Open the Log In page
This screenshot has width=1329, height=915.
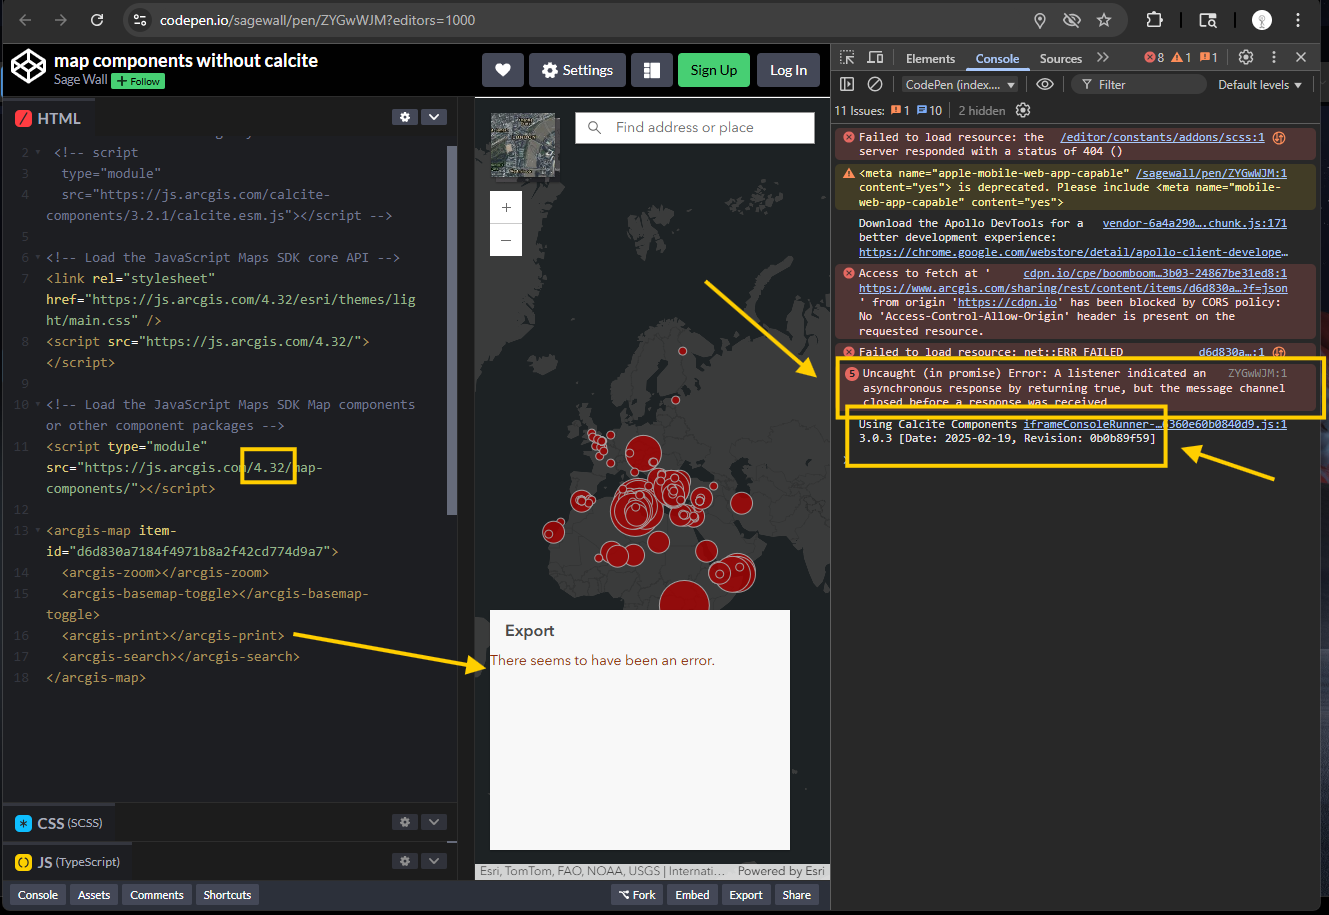coord(788,70)
